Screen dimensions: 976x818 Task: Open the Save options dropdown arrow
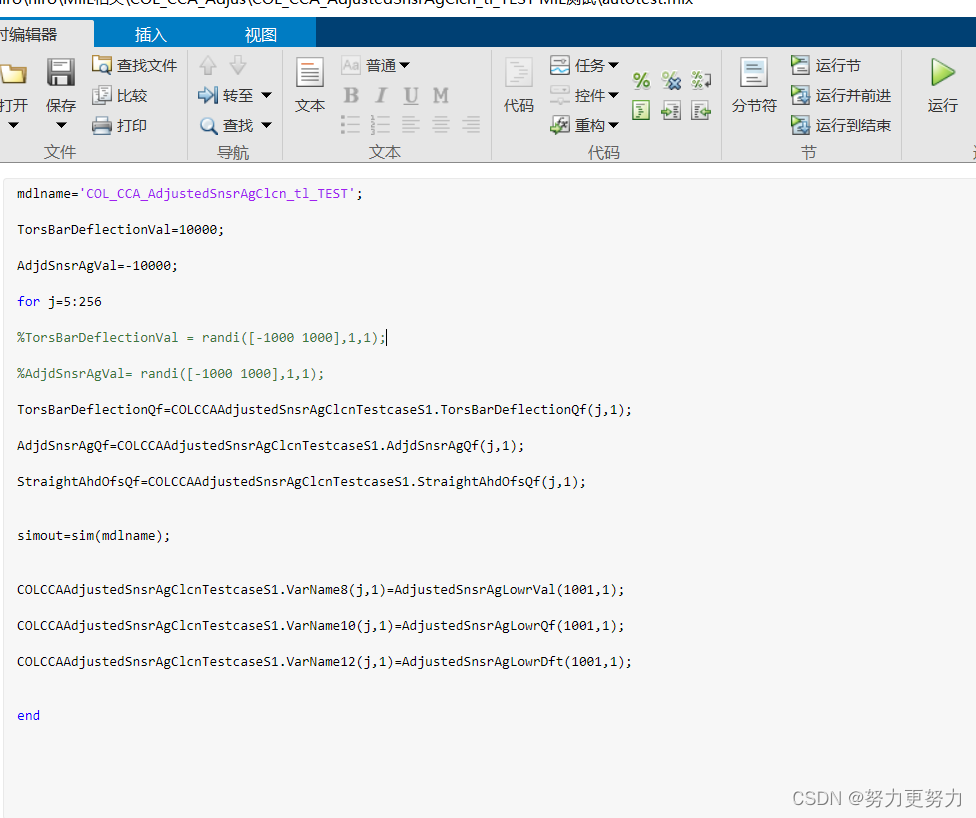click(61, 125)
